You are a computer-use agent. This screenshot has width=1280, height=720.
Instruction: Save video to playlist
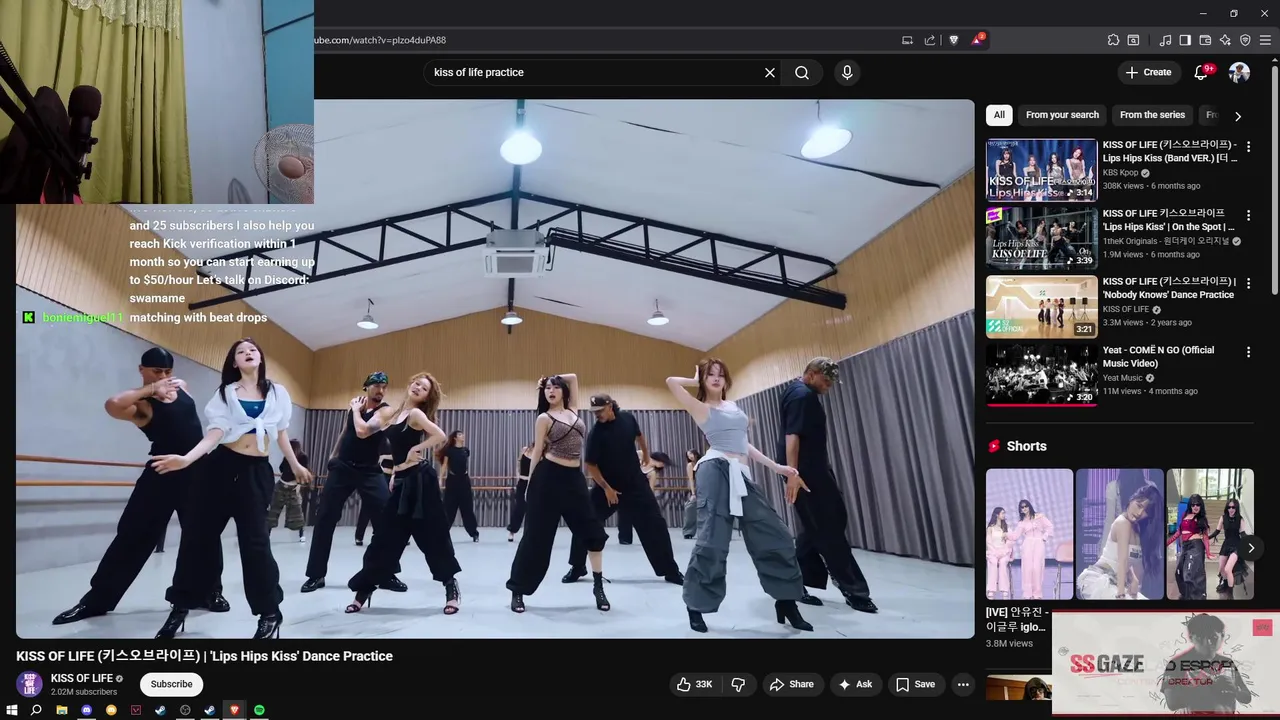click(915, 684)
